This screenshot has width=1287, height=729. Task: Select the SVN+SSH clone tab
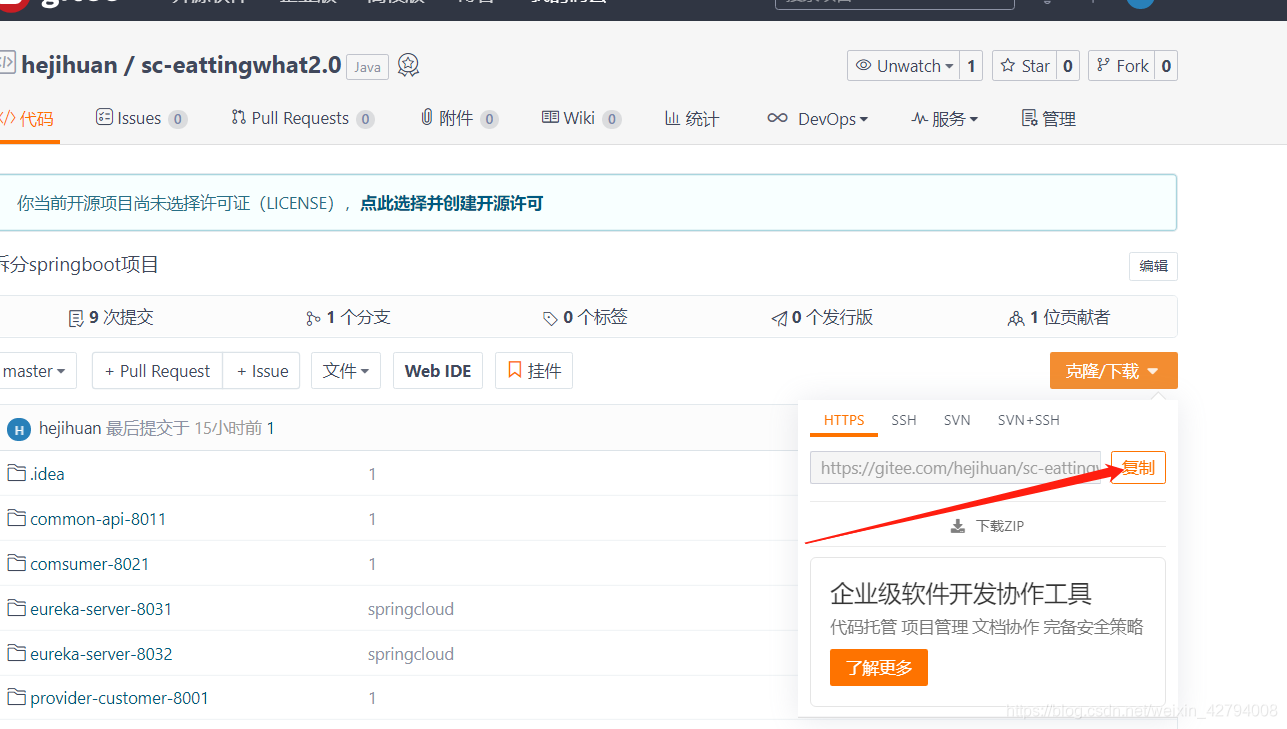coord(1029,420)
